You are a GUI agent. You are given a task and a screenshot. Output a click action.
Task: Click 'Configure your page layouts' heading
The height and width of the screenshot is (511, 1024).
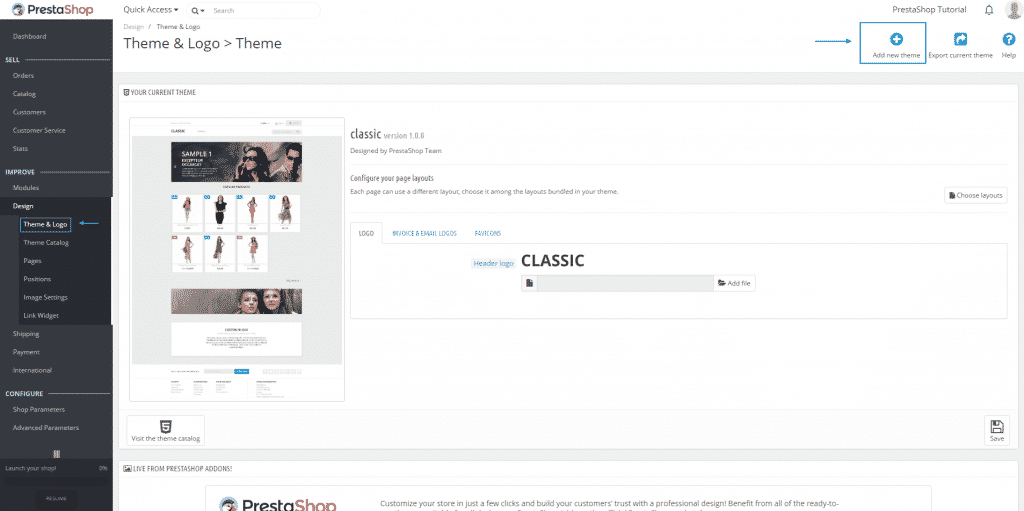392,178
